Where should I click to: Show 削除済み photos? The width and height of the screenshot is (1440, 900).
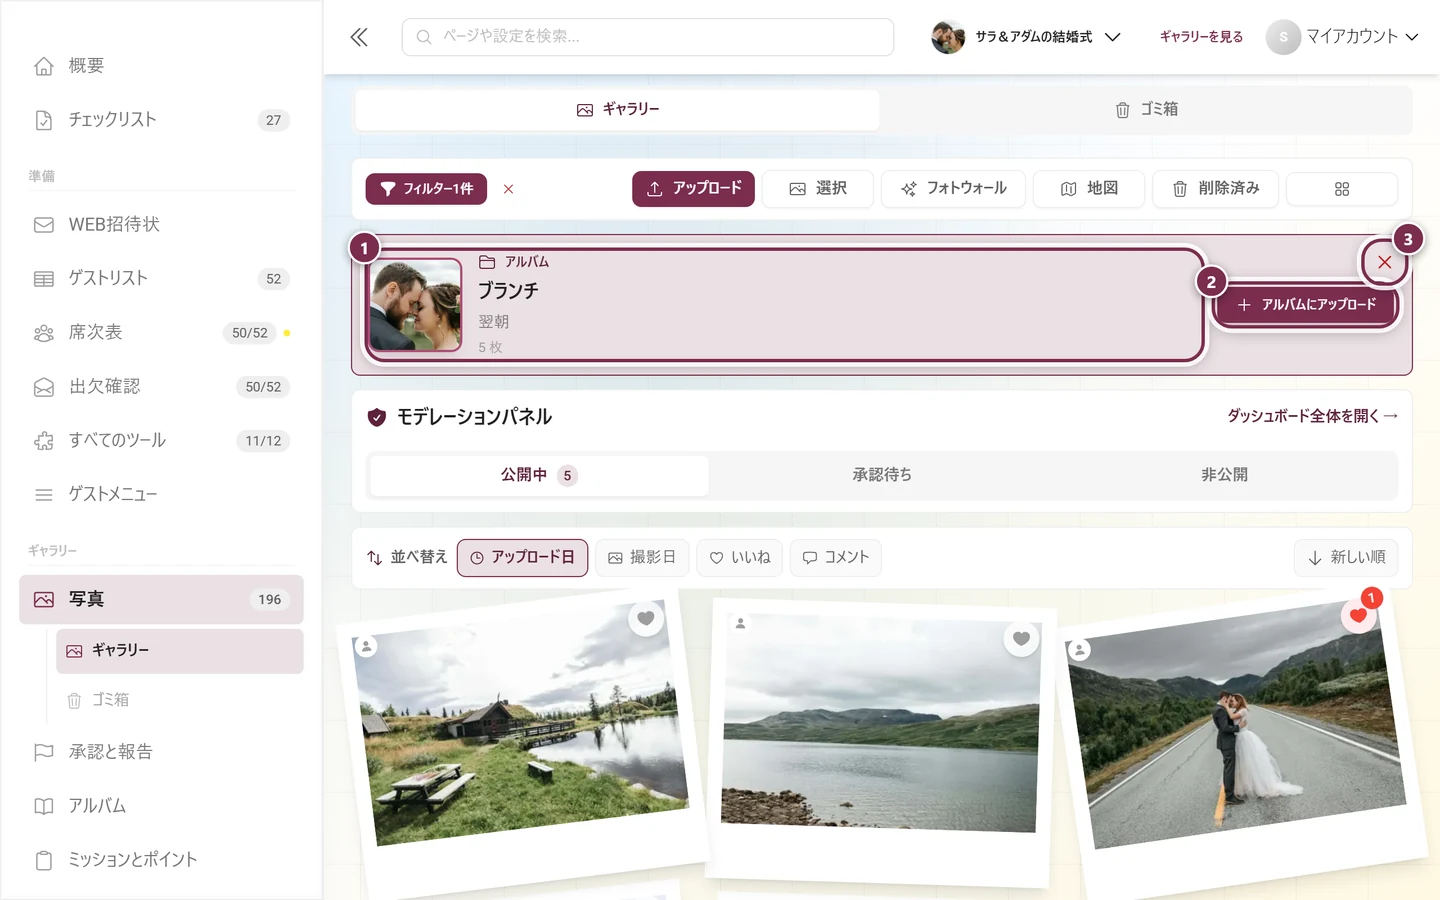click(1215, 189)
